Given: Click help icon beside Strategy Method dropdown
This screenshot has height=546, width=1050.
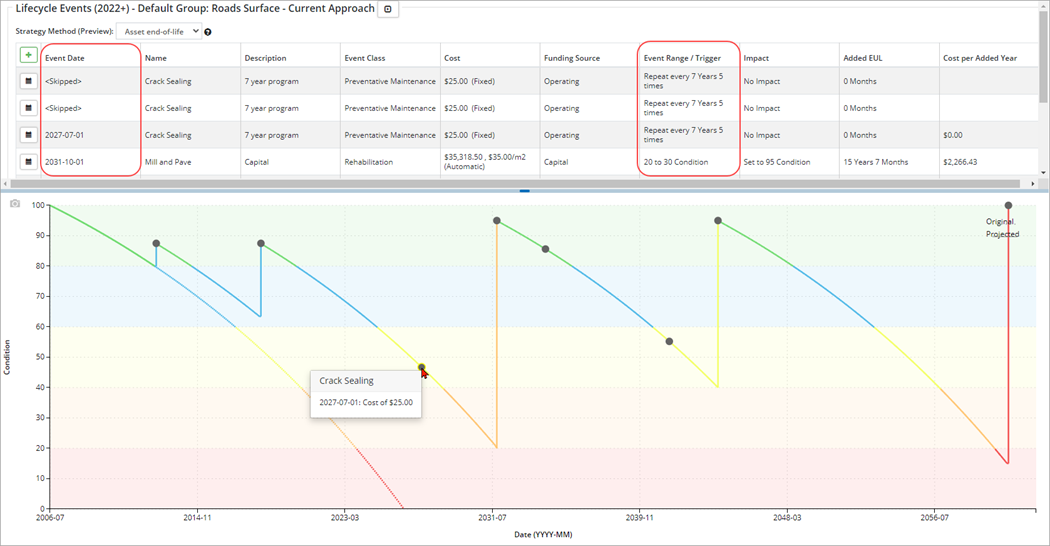Looking at the screenshot, I should (208, 32).
